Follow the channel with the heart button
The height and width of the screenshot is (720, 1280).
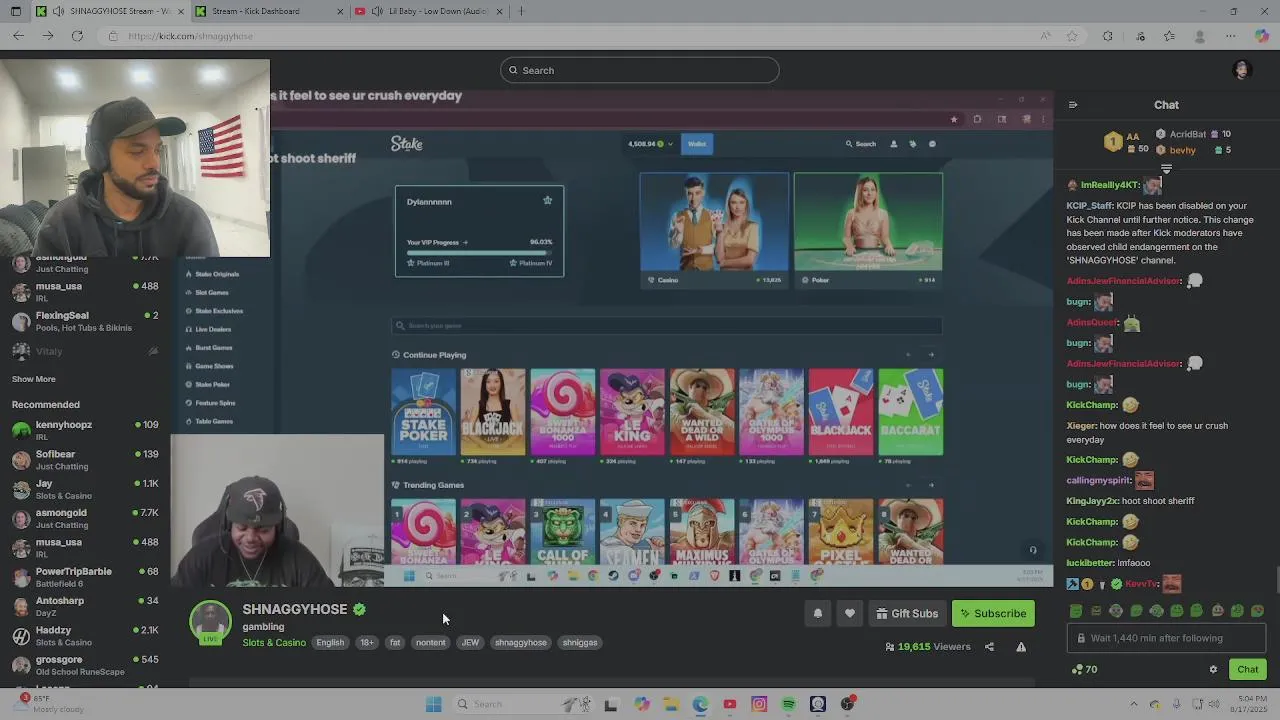850,614
